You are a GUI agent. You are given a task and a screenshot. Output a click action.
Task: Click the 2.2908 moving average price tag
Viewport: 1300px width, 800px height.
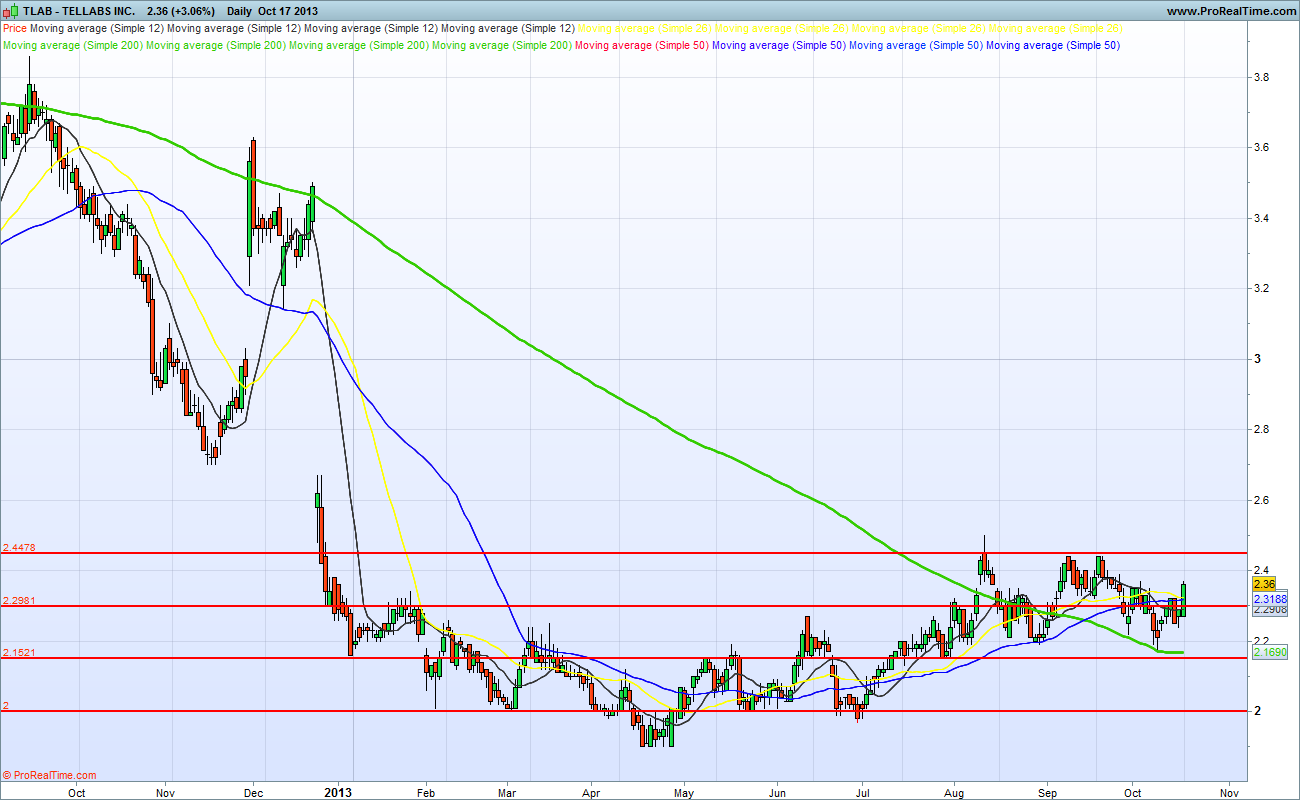pos(1269,609)
